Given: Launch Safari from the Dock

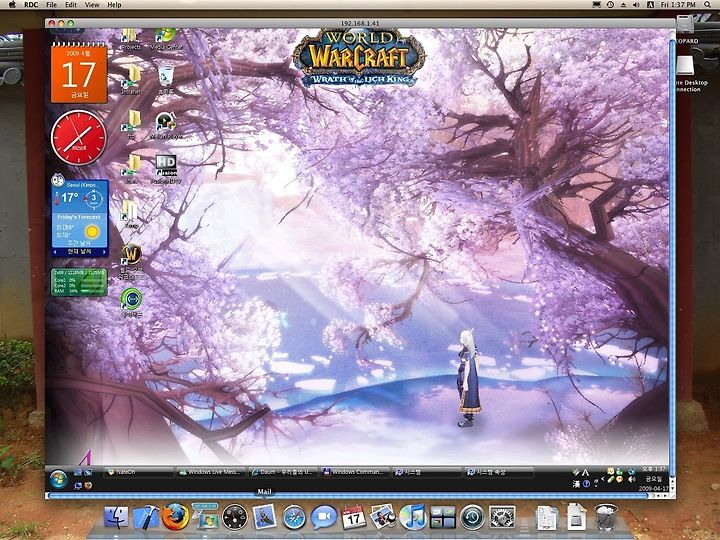Looking at the screenshot, I should pyautogui.click(x=294, y=518).
